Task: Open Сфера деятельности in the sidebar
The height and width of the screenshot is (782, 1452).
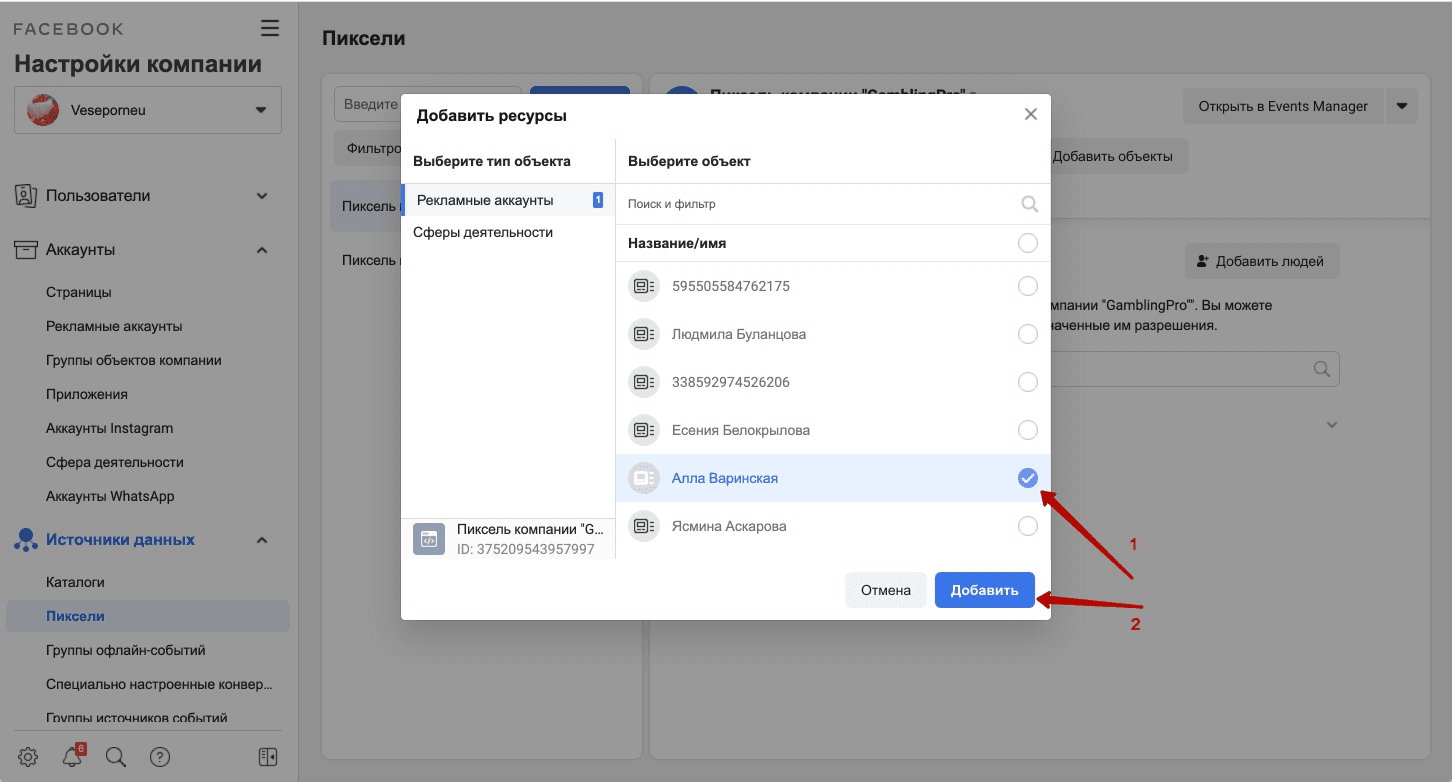Action: click(115, 462)
